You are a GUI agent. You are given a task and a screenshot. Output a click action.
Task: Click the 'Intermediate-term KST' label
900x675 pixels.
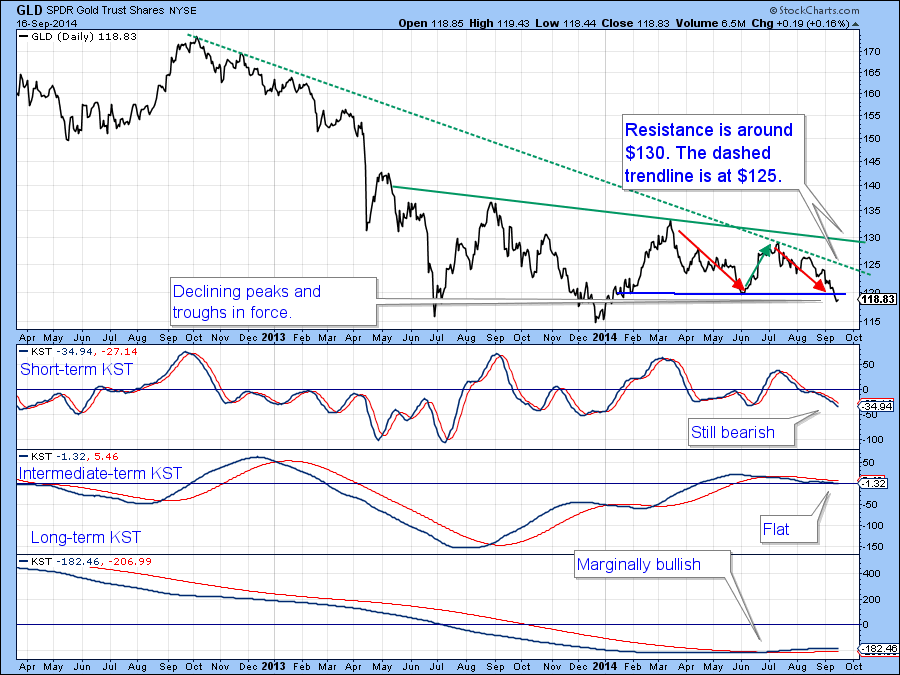[100, 473]
